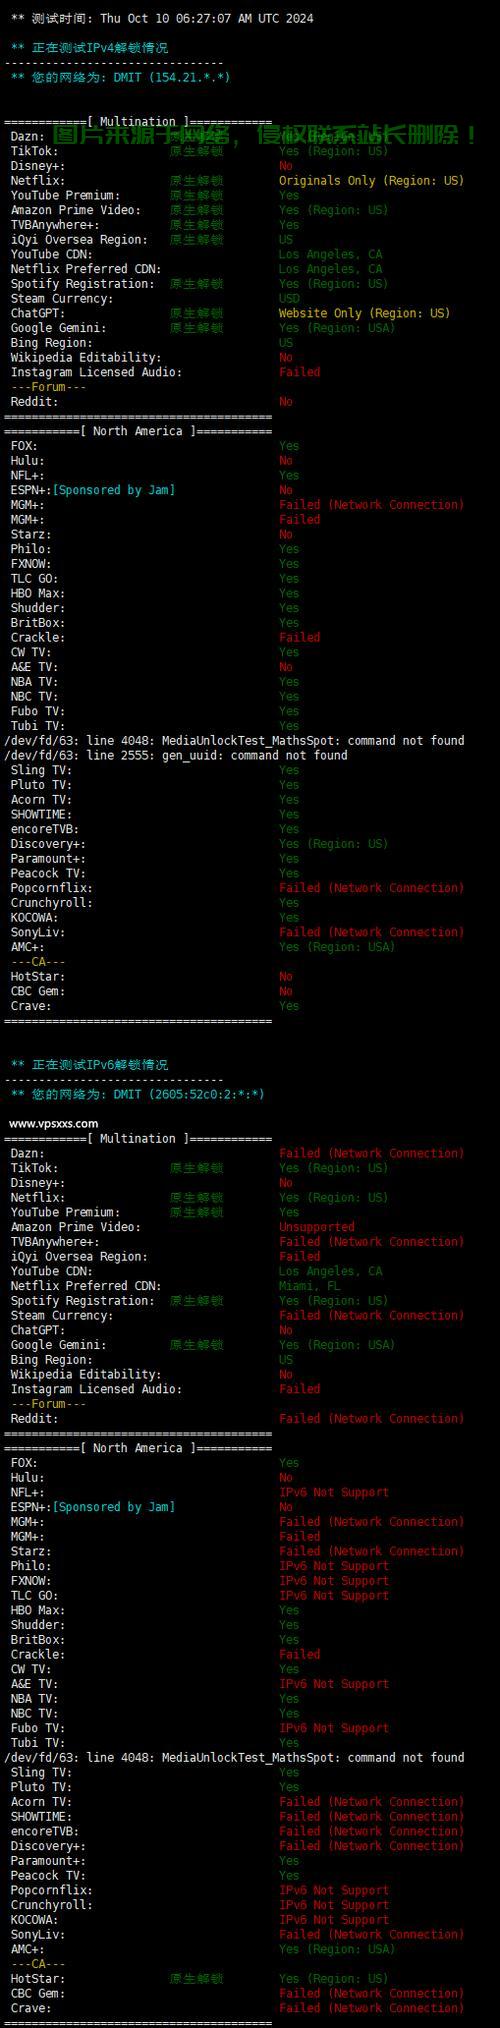Click the green Chinese watermark text at top
This screenshot has width=500, height=2028.
tap(266, 135)
